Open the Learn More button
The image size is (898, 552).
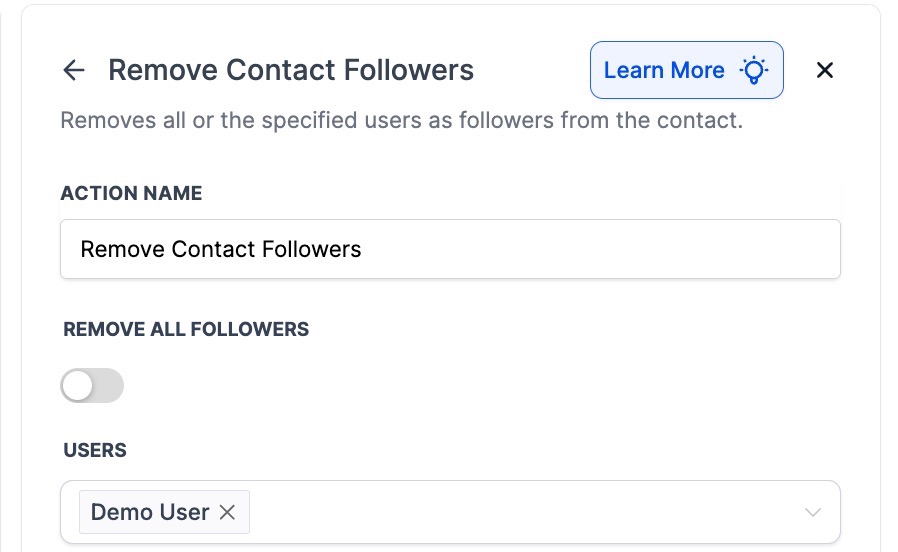(x=686, y=70)
